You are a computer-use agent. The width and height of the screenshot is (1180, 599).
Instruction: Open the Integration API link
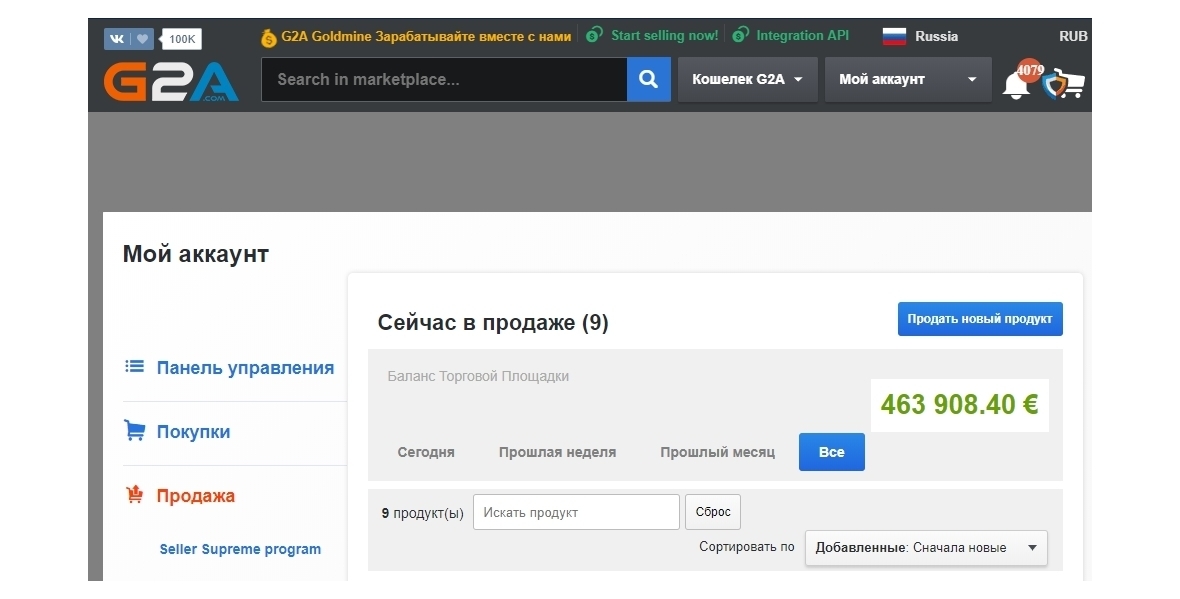[x=802, y=35]
